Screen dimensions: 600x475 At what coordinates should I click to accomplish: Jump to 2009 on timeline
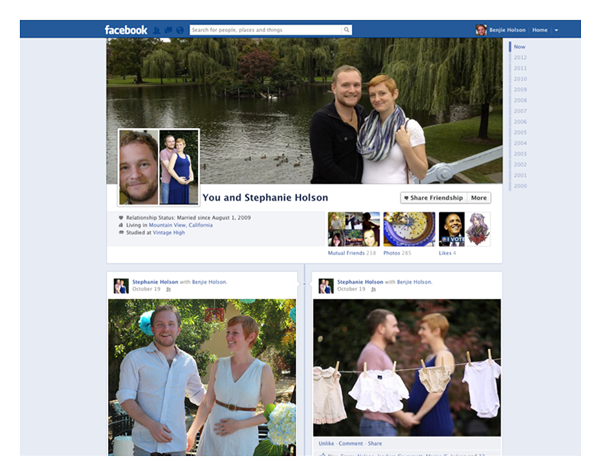(x=520, y=90)
